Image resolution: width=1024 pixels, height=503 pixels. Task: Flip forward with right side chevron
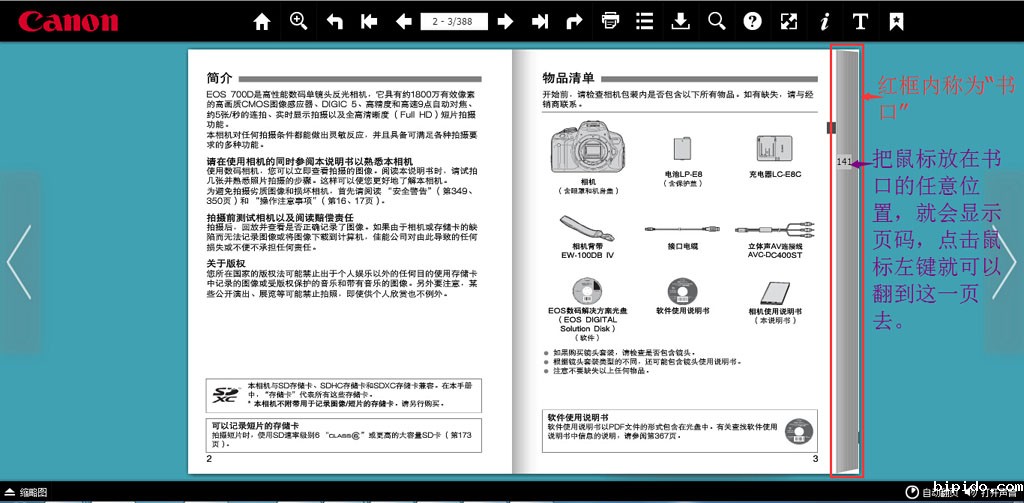1004,263
